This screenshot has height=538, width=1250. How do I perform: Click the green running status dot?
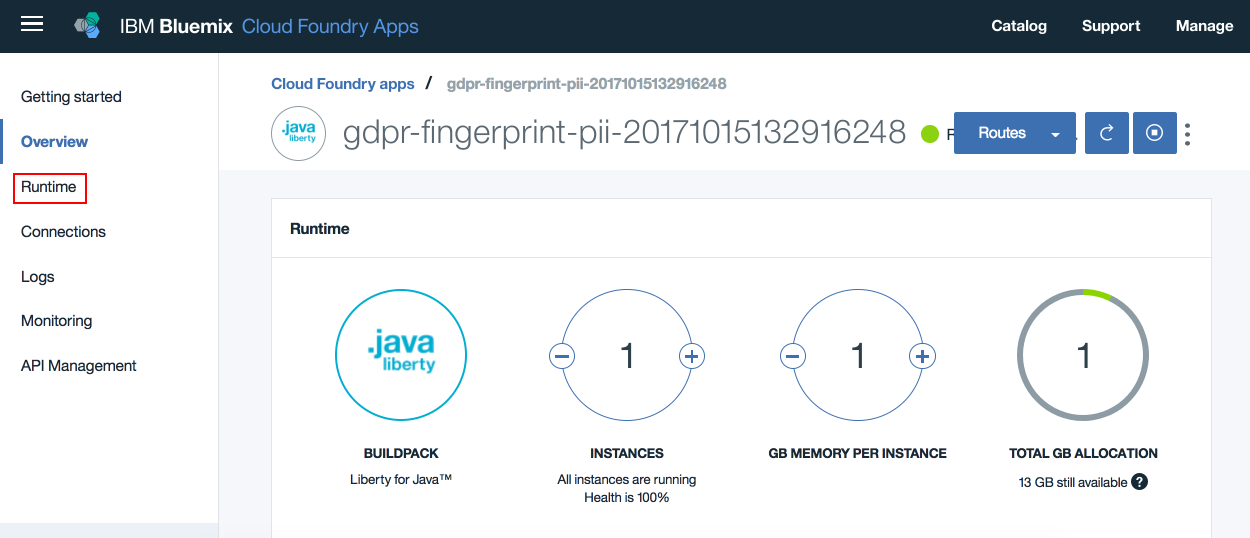[930, 133]
